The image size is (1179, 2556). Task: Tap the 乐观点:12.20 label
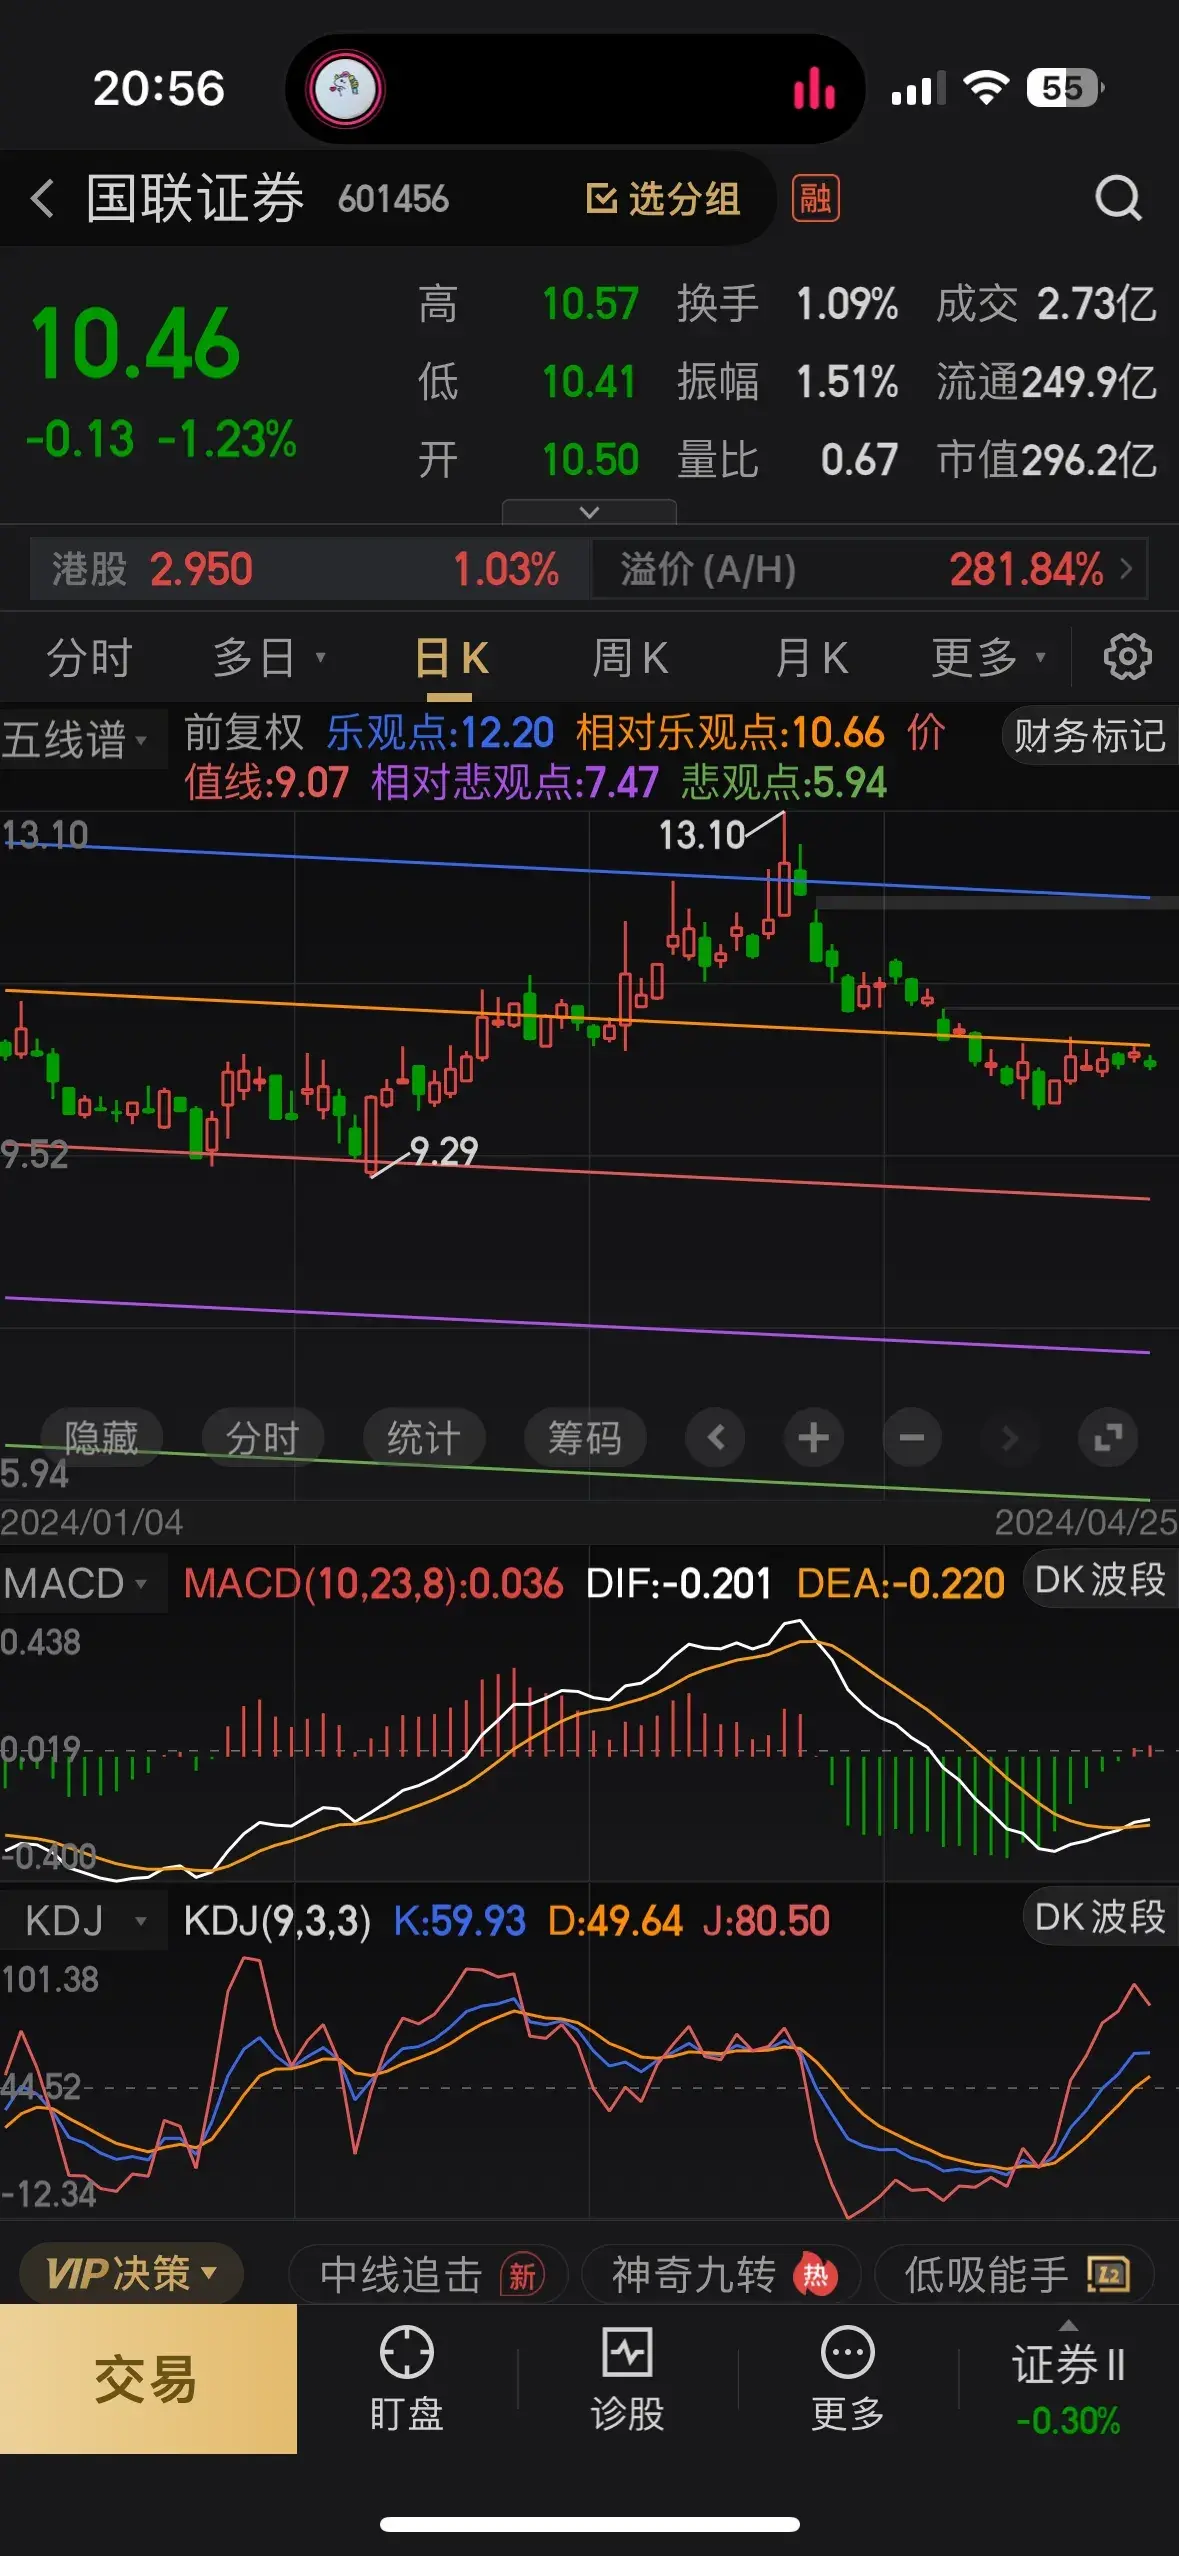440,733
